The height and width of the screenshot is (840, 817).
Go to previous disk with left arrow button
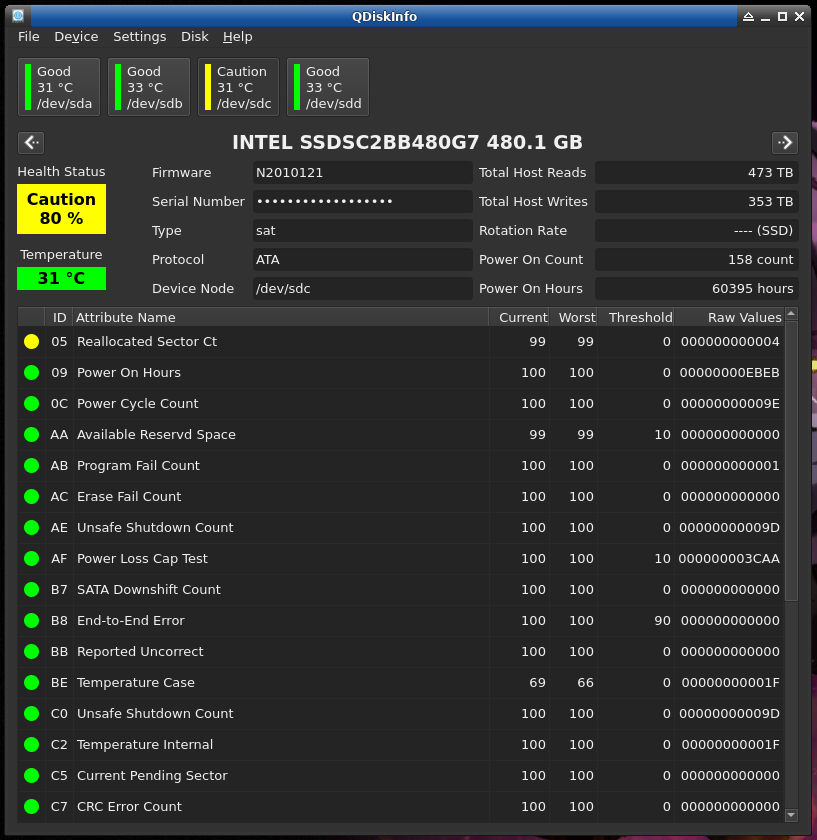pyautogui.click(x=31, y=142)
